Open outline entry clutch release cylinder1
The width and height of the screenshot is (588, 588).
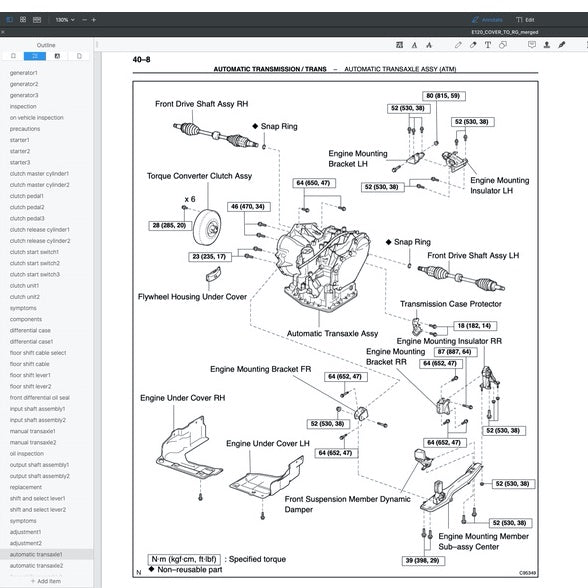(x=40, y=230)
